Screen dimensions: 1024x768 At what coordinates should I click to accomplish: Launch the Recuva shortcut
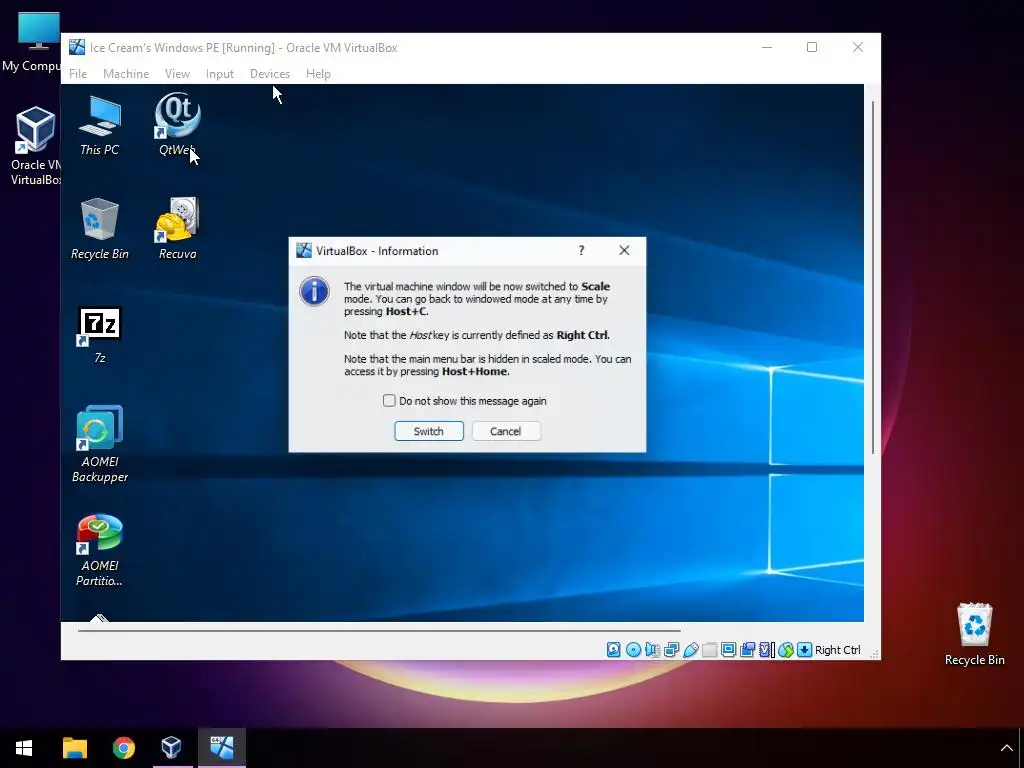178,229
